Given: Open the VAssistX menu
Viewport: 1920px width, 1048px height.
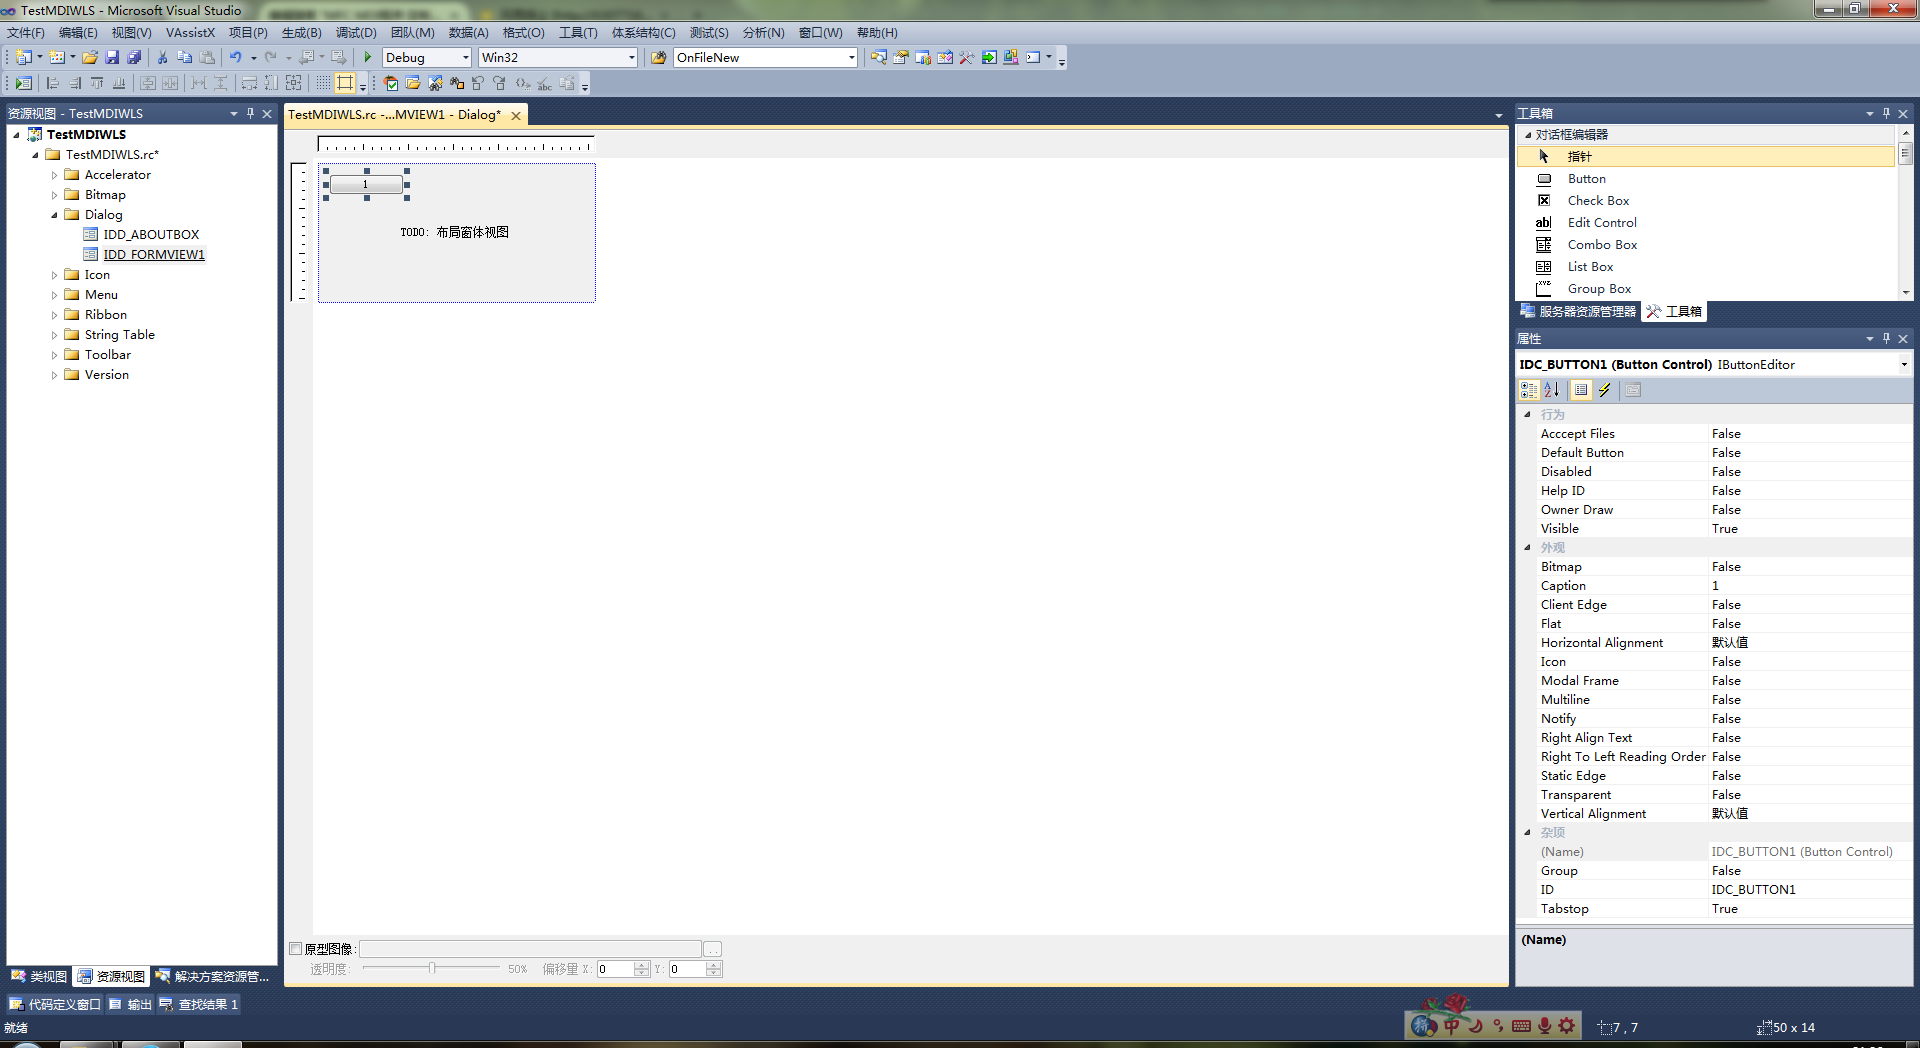Looking at the screenshot, I should click(190, 33).
